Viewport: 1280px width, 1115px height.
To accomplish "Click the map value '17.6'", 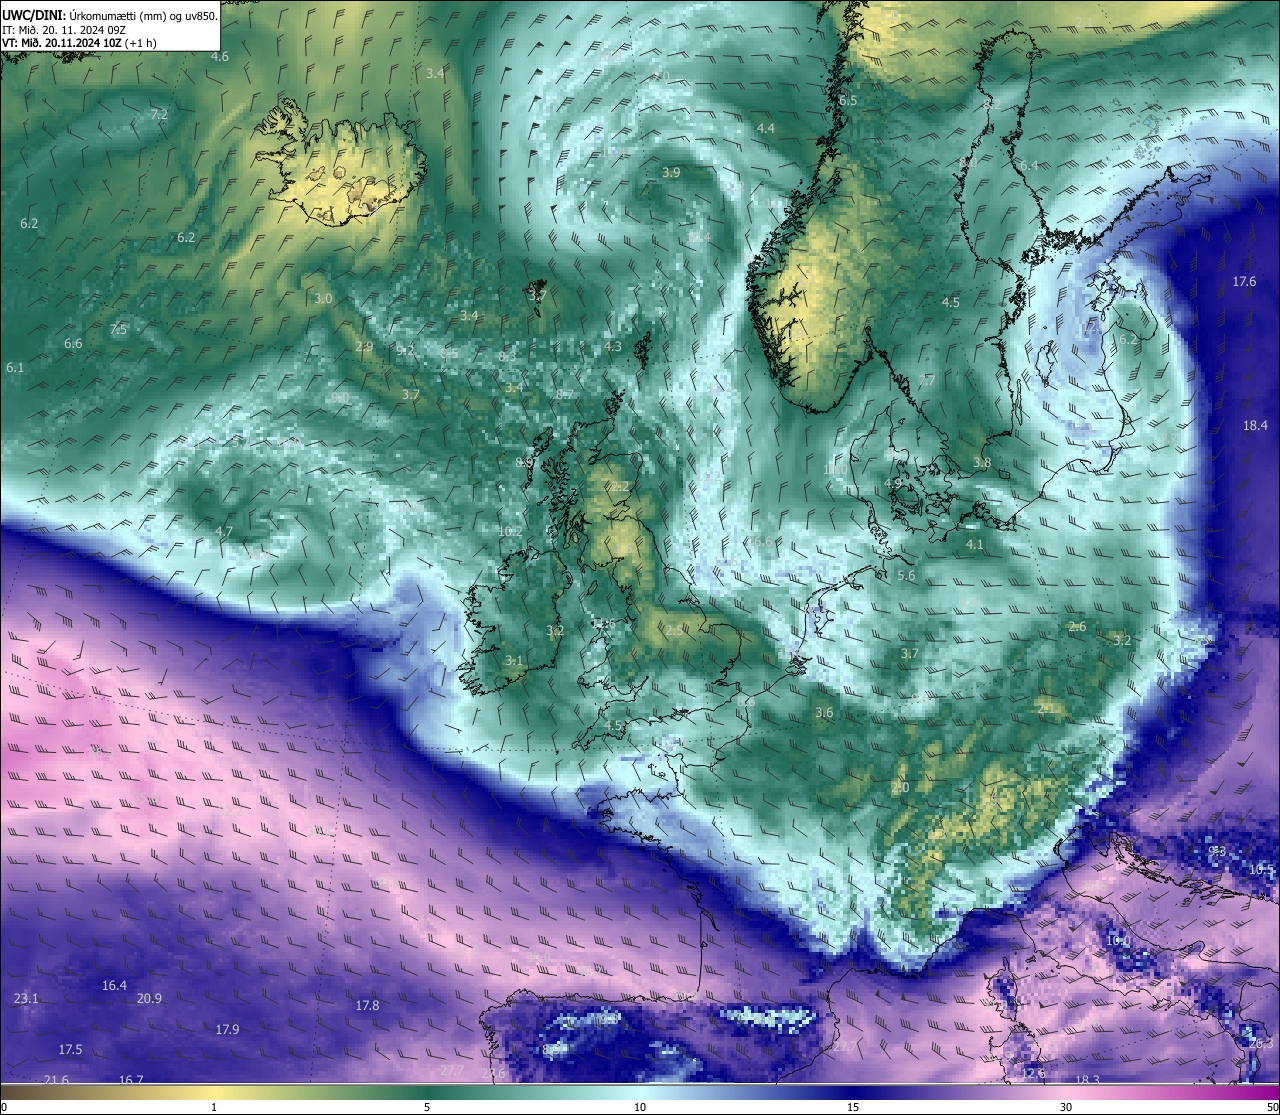I will (x=1244, y=282).
